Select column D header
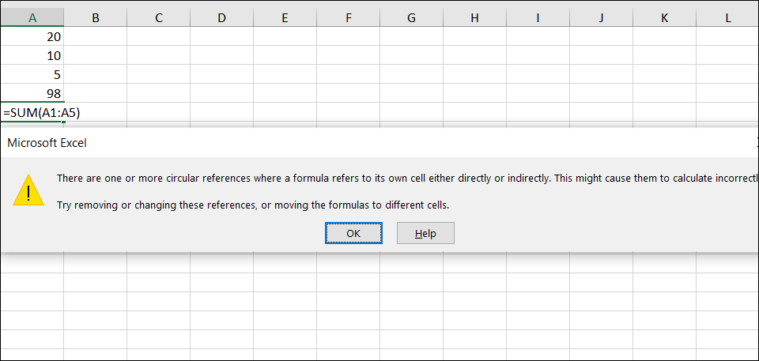Viewport: 759px width, 361px height. pyautogui.click(x=222, y=18)
